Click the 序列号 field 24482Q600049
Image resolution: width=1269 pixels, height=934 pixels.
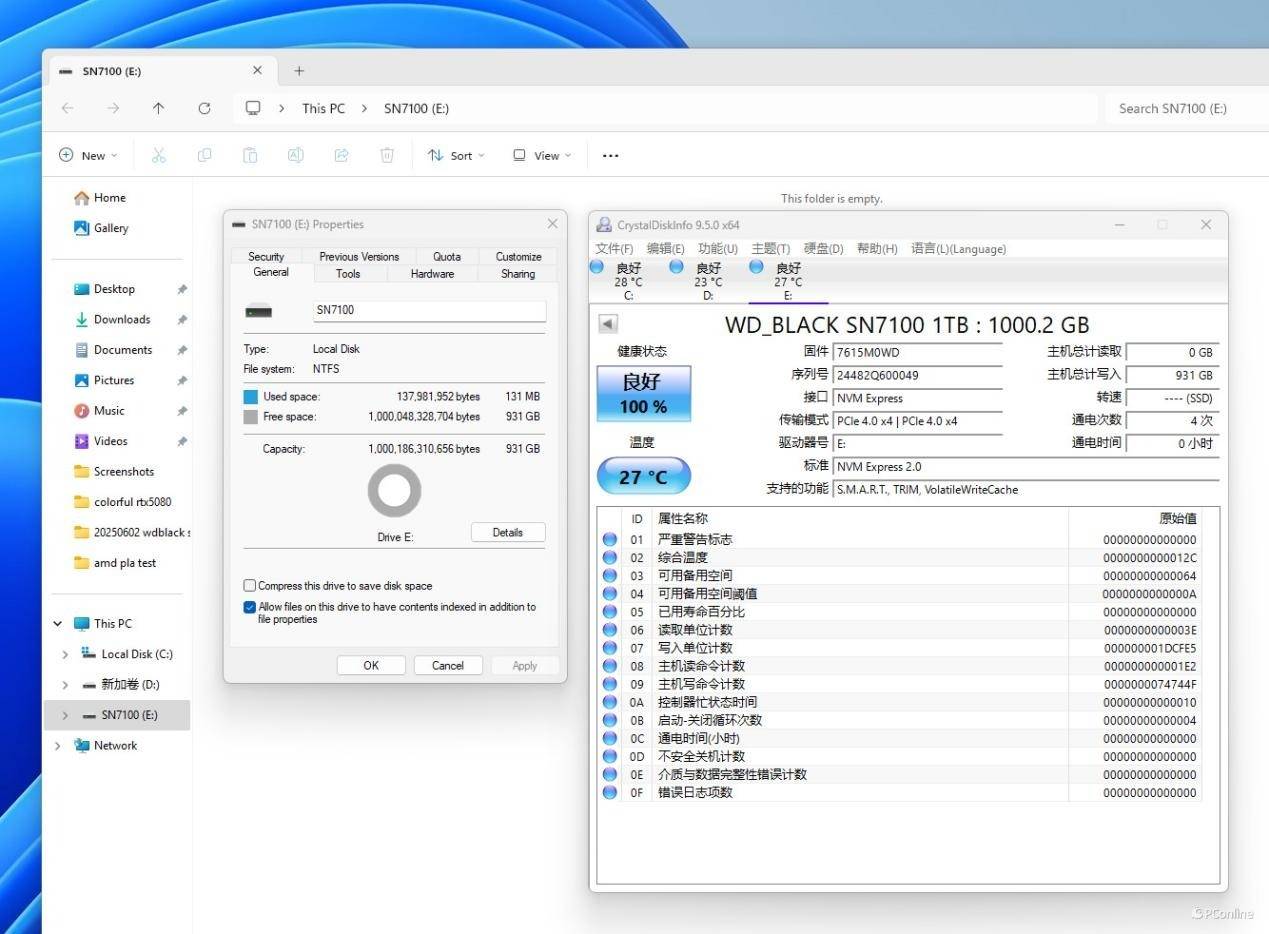coord(918,375)
